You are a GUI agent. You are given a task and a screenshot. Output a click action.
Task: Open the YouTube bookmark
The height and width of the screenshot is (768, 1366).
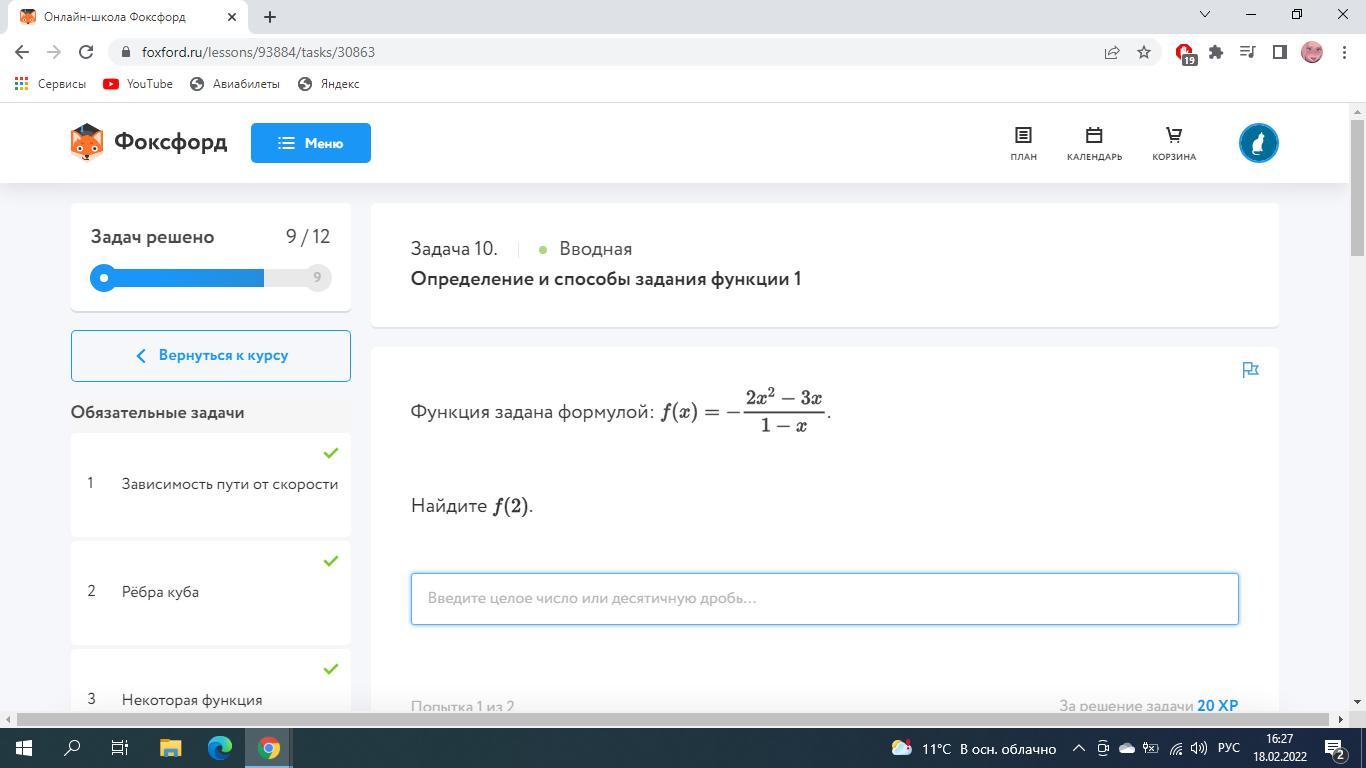(x=138, y=84)
